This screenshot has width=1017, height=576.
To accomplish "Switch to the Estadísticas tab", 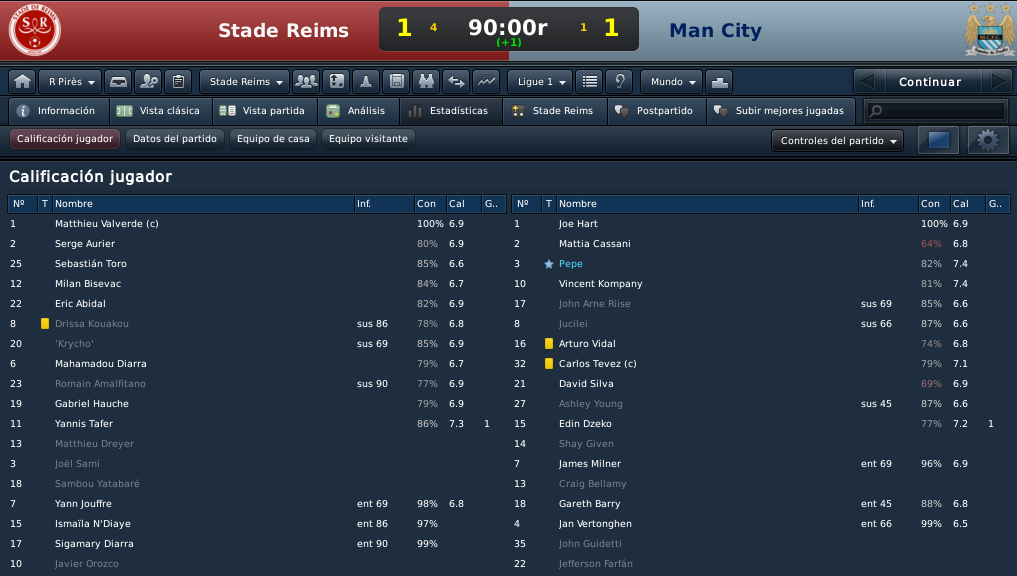I will tap(451, 111).
